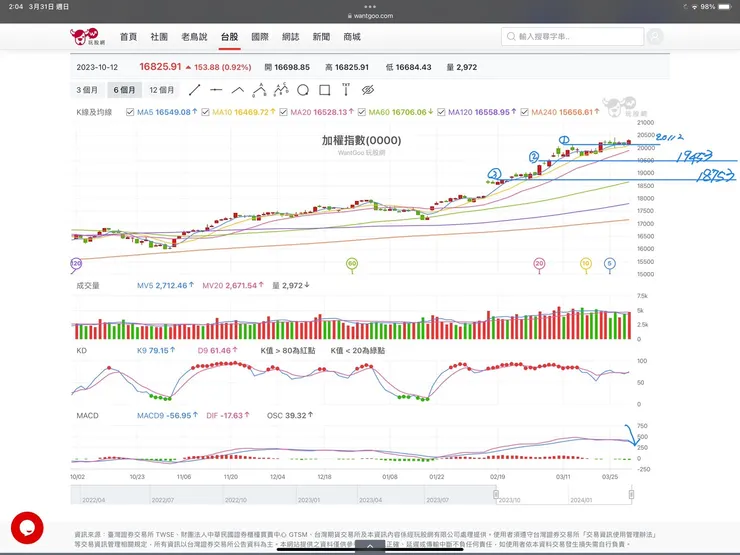Switch chart range to 3個月

tap(87, 90)
